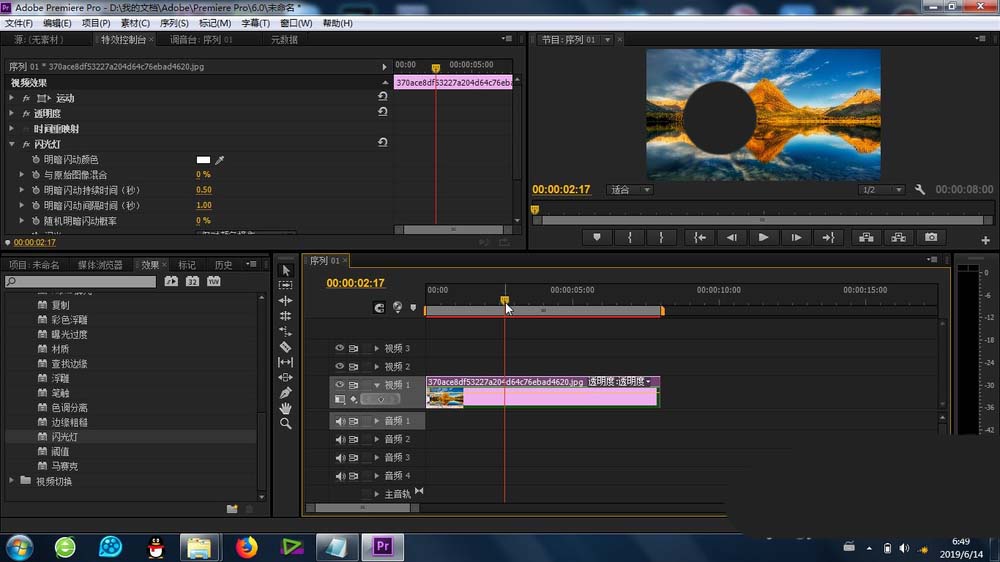
Task: Expand the Motion effect properties
Action: (11, 98)
